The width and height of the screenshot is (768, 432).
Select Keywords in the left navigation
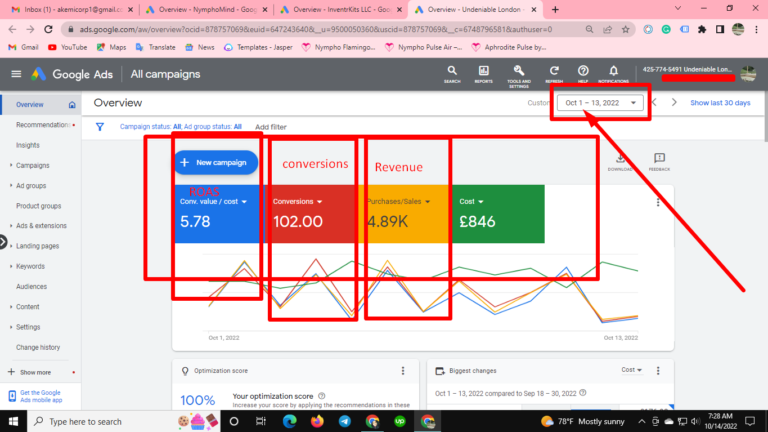[x=31, y=266]
